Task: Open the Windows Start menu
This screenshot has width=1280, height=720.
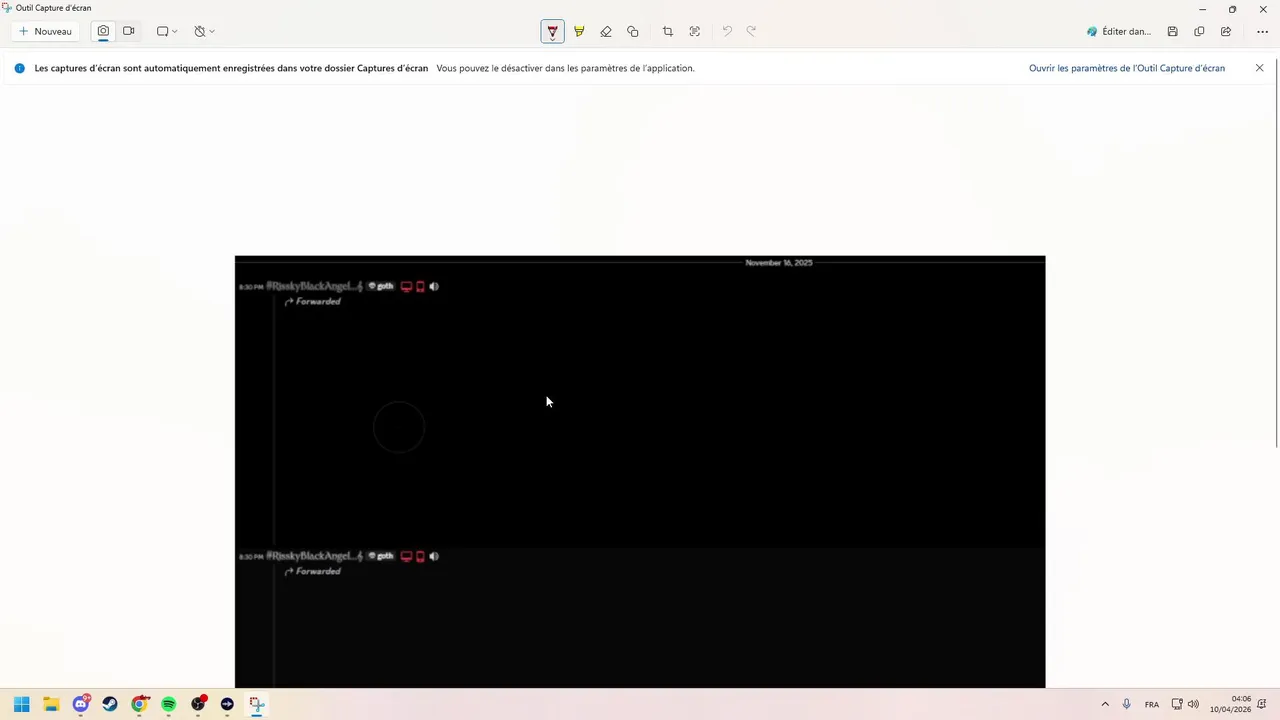Action: (22, 704)
